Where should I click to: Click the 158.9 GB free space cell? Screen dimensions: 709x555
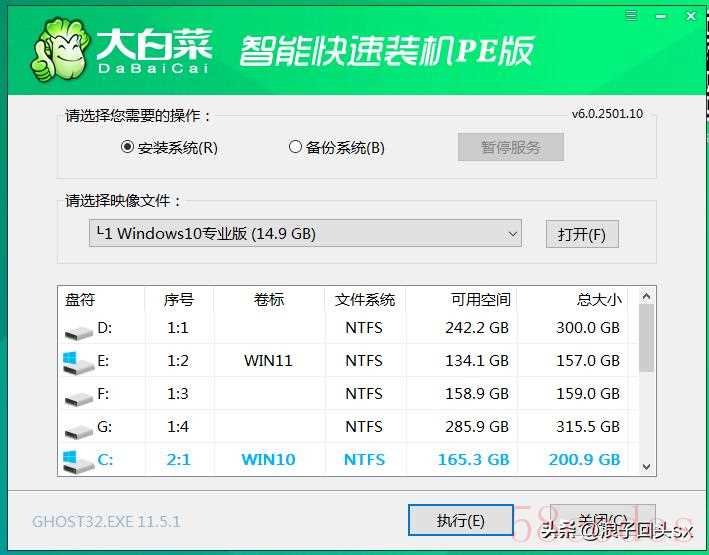click(477, 394)
